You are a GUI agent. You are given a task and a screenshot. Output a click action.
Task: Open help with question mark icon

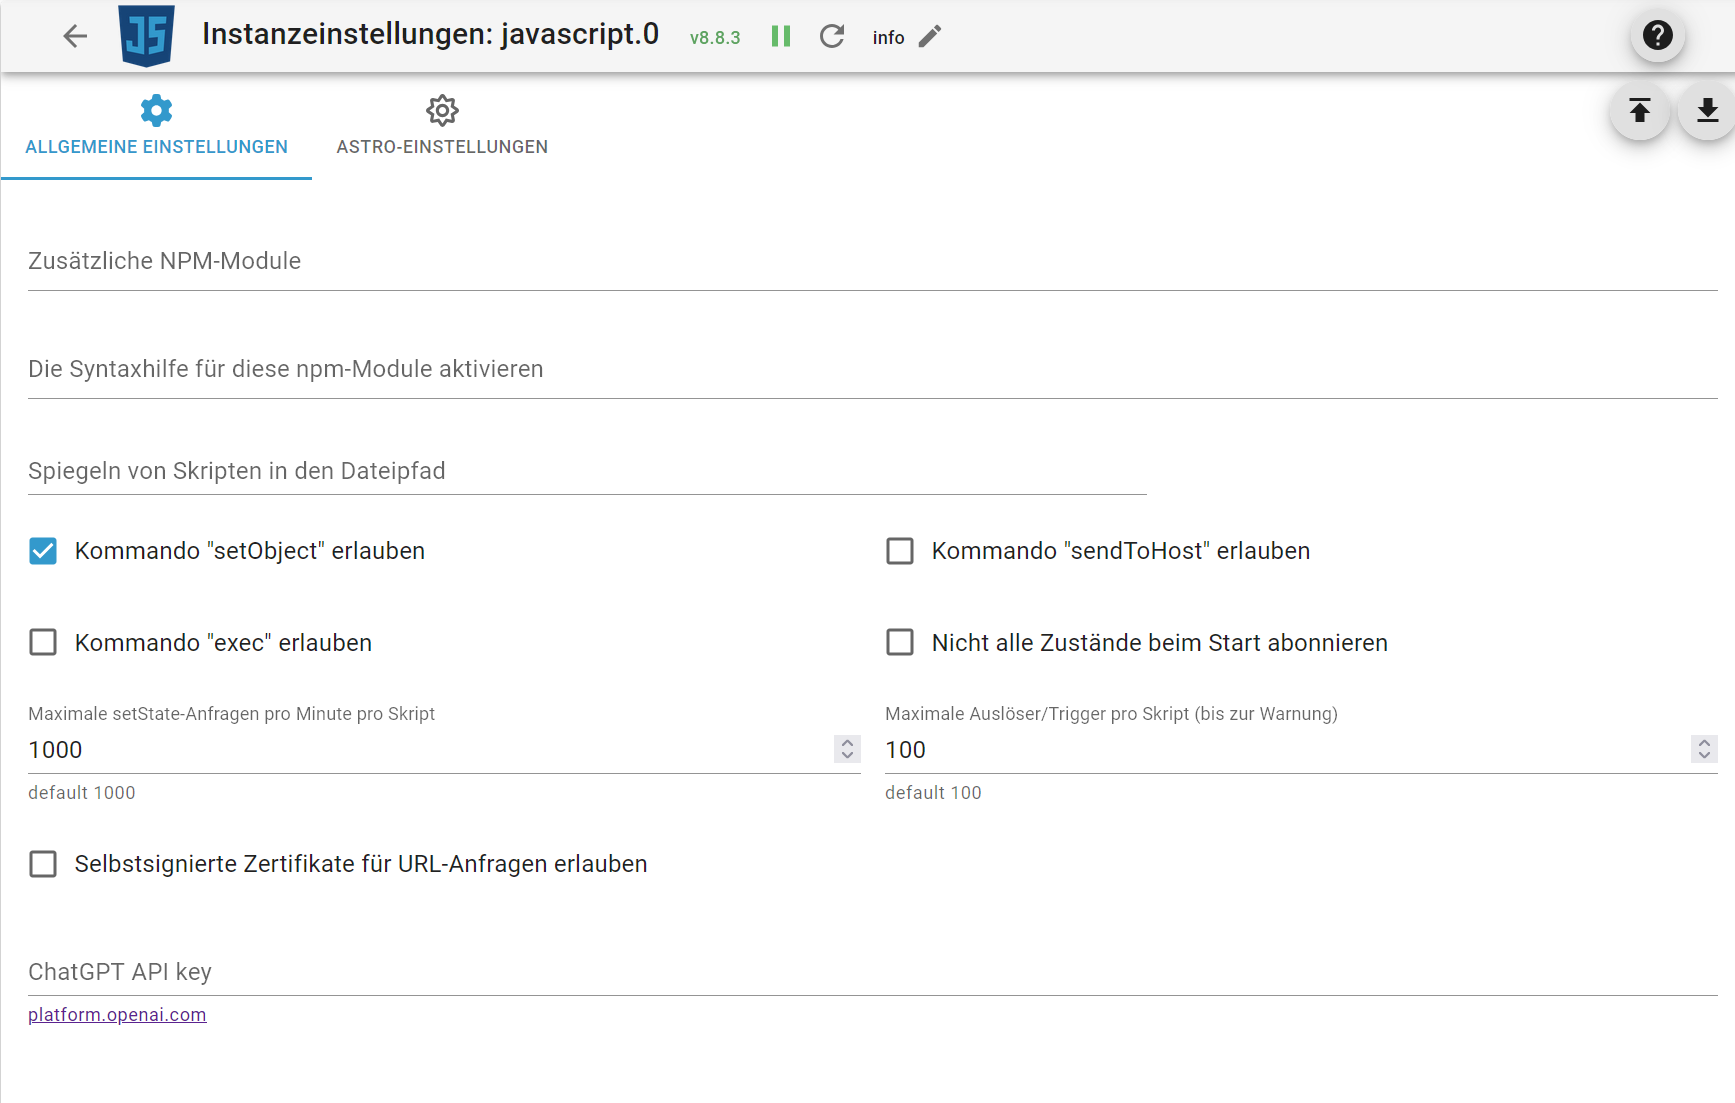1657,36
